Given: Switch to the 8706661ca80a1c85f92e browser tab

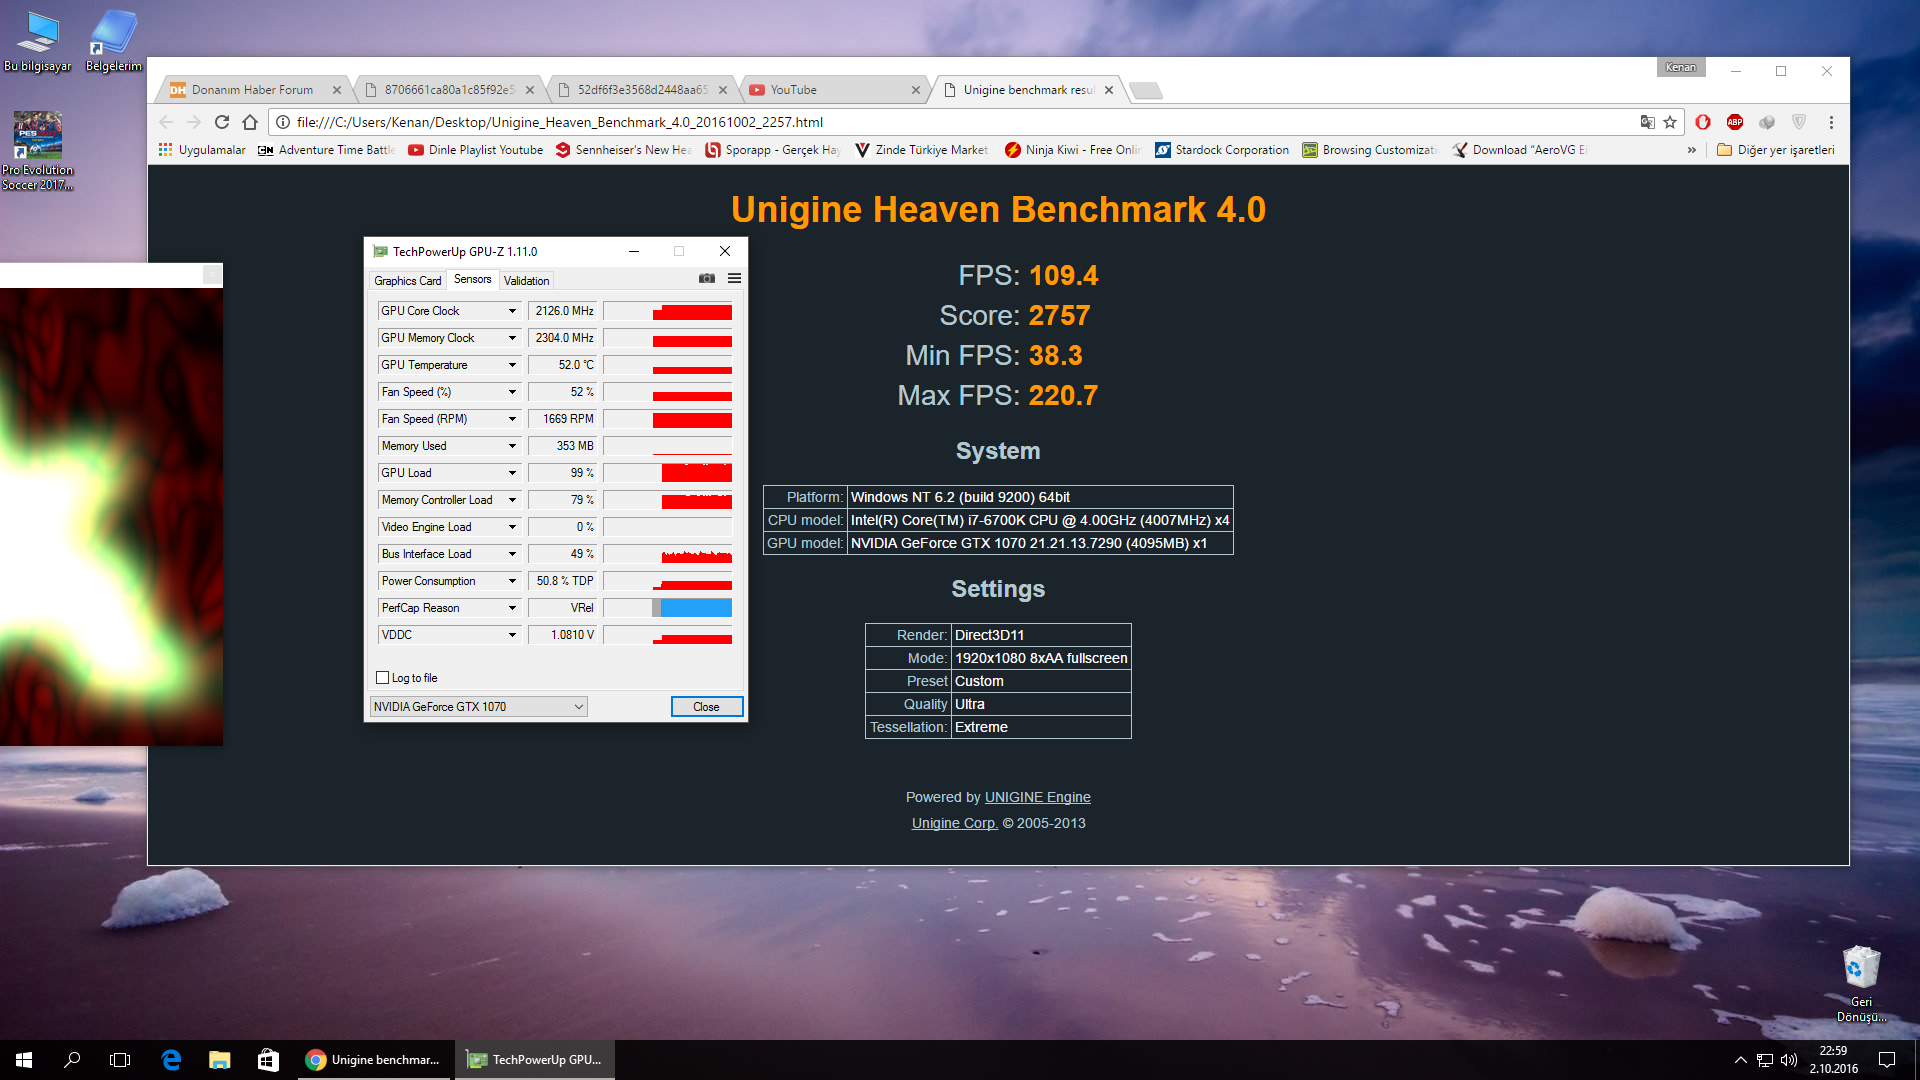Looking at the screenshot, I should (449, 90).
